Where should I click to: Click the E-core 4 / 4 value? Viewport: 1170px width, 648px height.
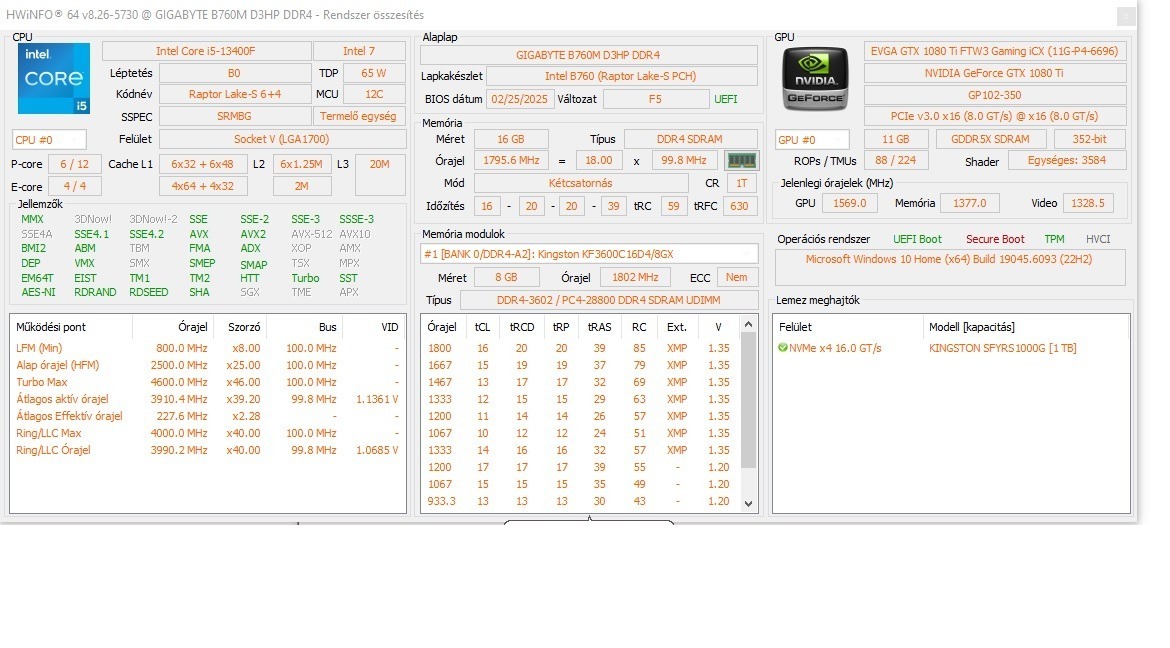pyautogui.click(x=75, y=187)
